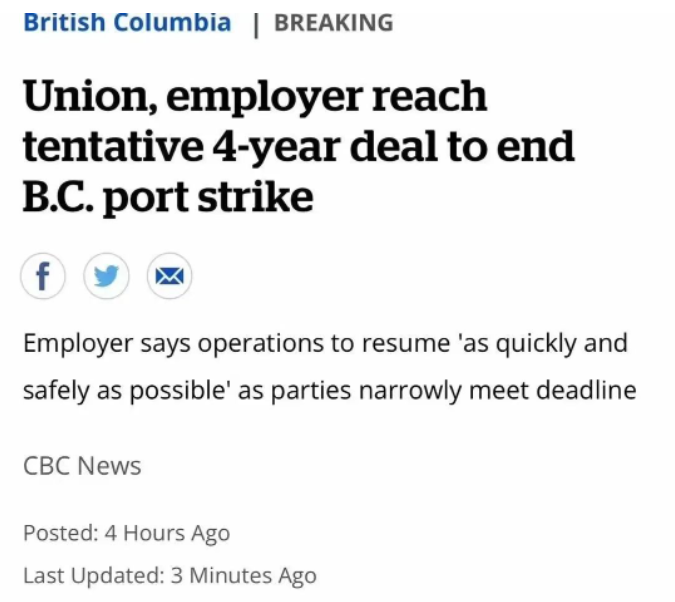
Task: Open the British Columbia section link
Action: 127,22
